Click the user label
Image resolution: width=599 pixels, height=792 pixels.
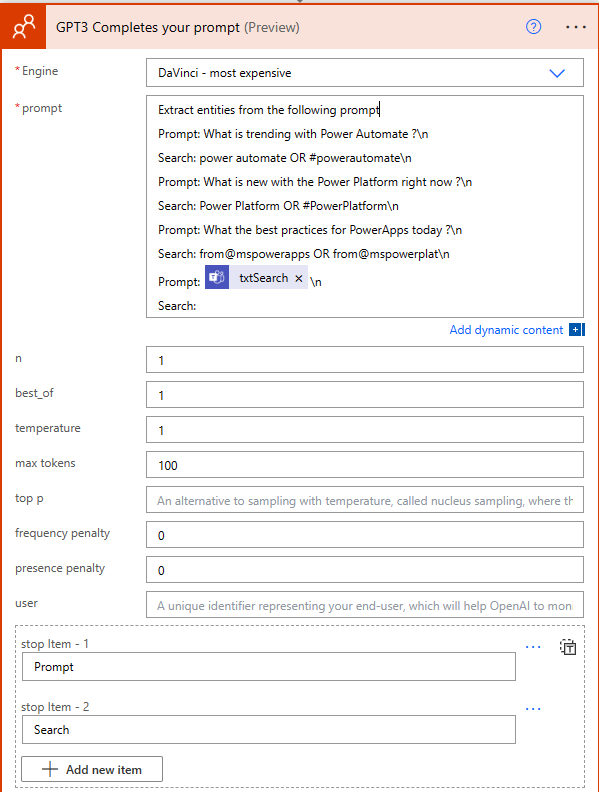[26, 603]
